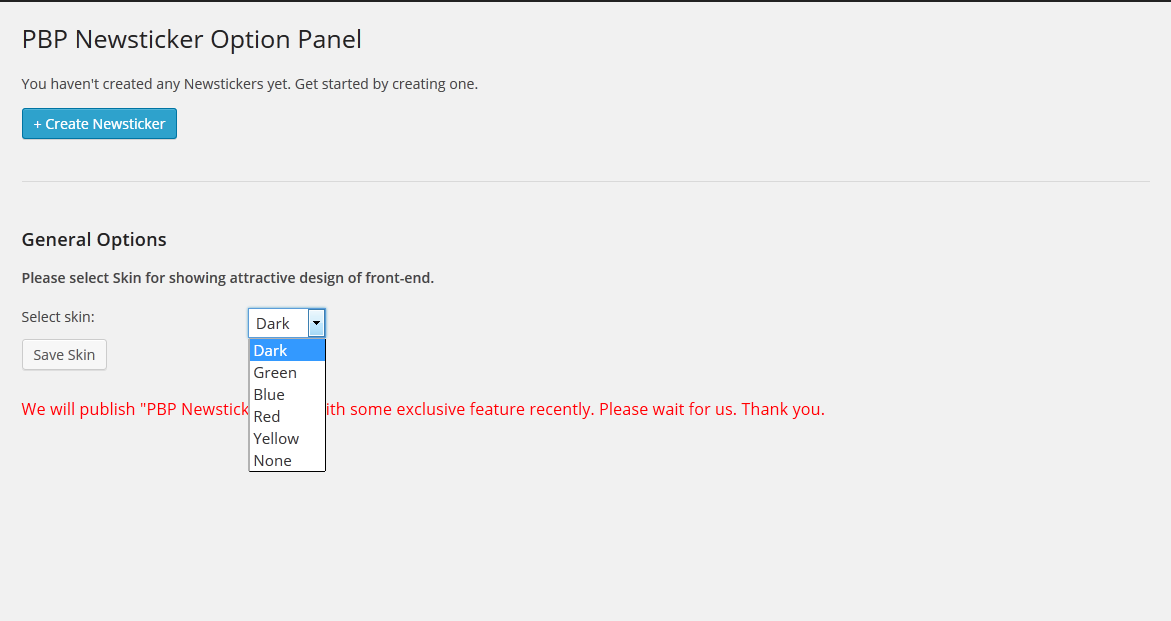
Task: Click the bold "Please select Skin" instruction
Action: point(227,278)
